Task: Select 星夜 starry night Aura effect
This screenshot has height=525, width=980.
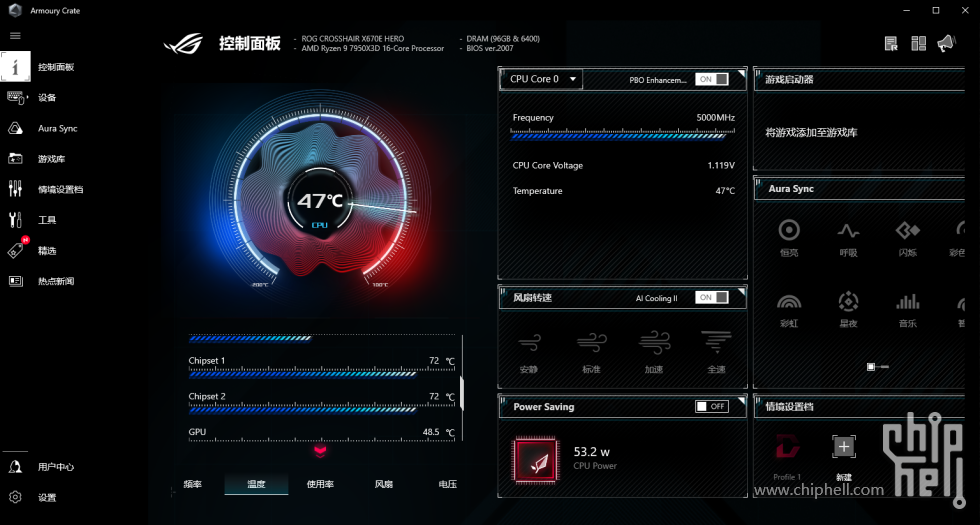Action: [848, 311]
